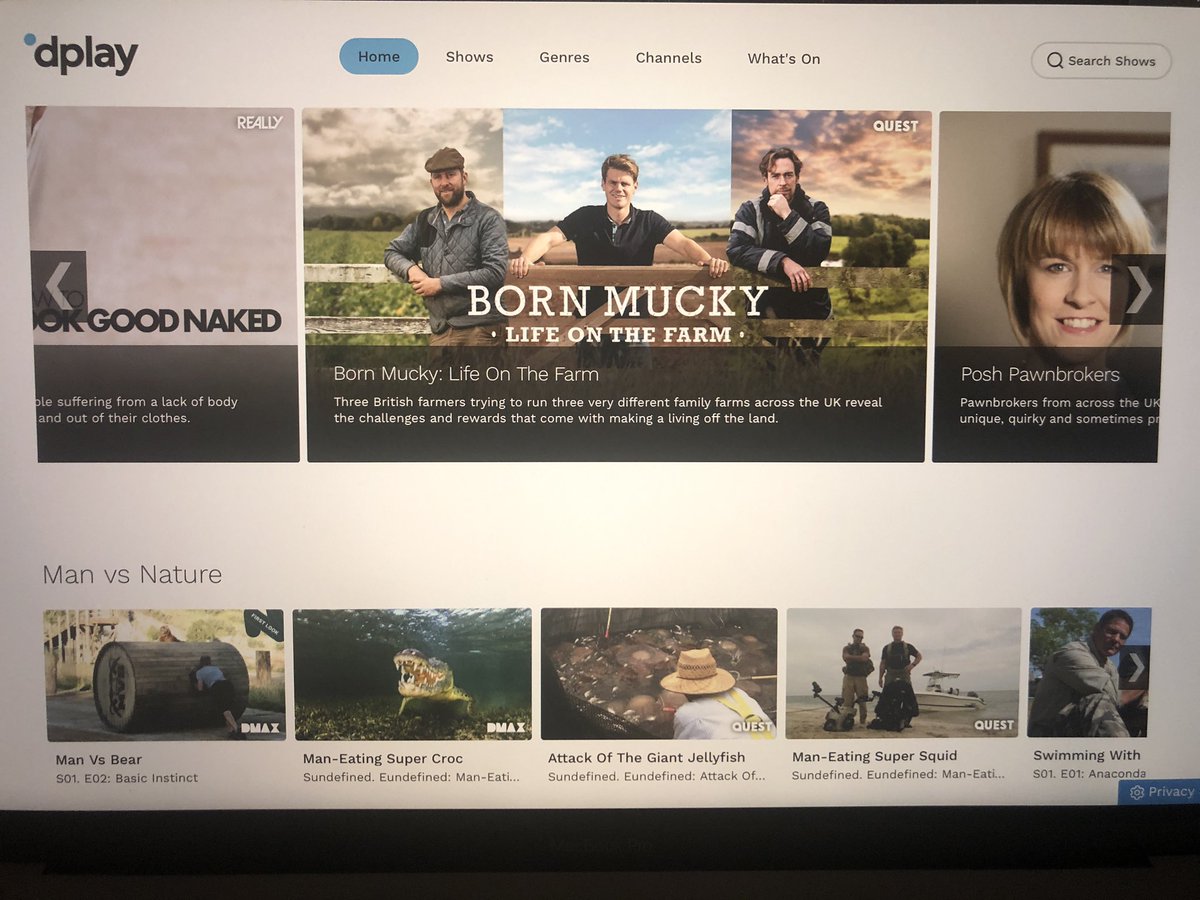Click the QUEST channel badge on Born Mucky
Image resolution: width=1200 pixels, height=900 pixels.
tap(895, 126)
